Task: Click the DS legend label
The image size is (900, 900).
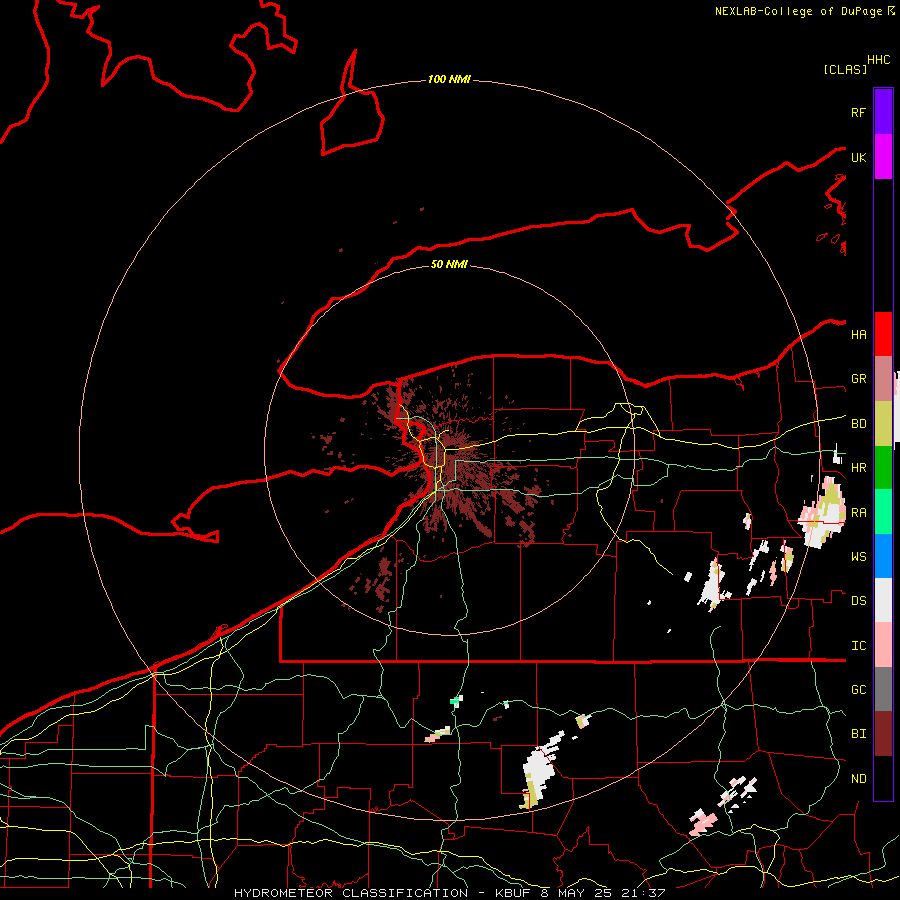Action: [858, 601]
